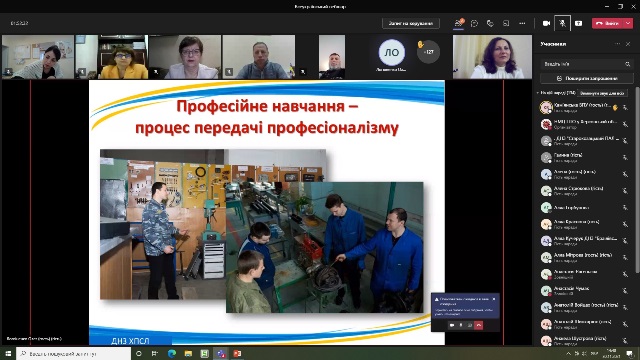The height and width of the screenshot is (360, 640).
Task: Open more options in the participants panel header
Action: (618, 44)
